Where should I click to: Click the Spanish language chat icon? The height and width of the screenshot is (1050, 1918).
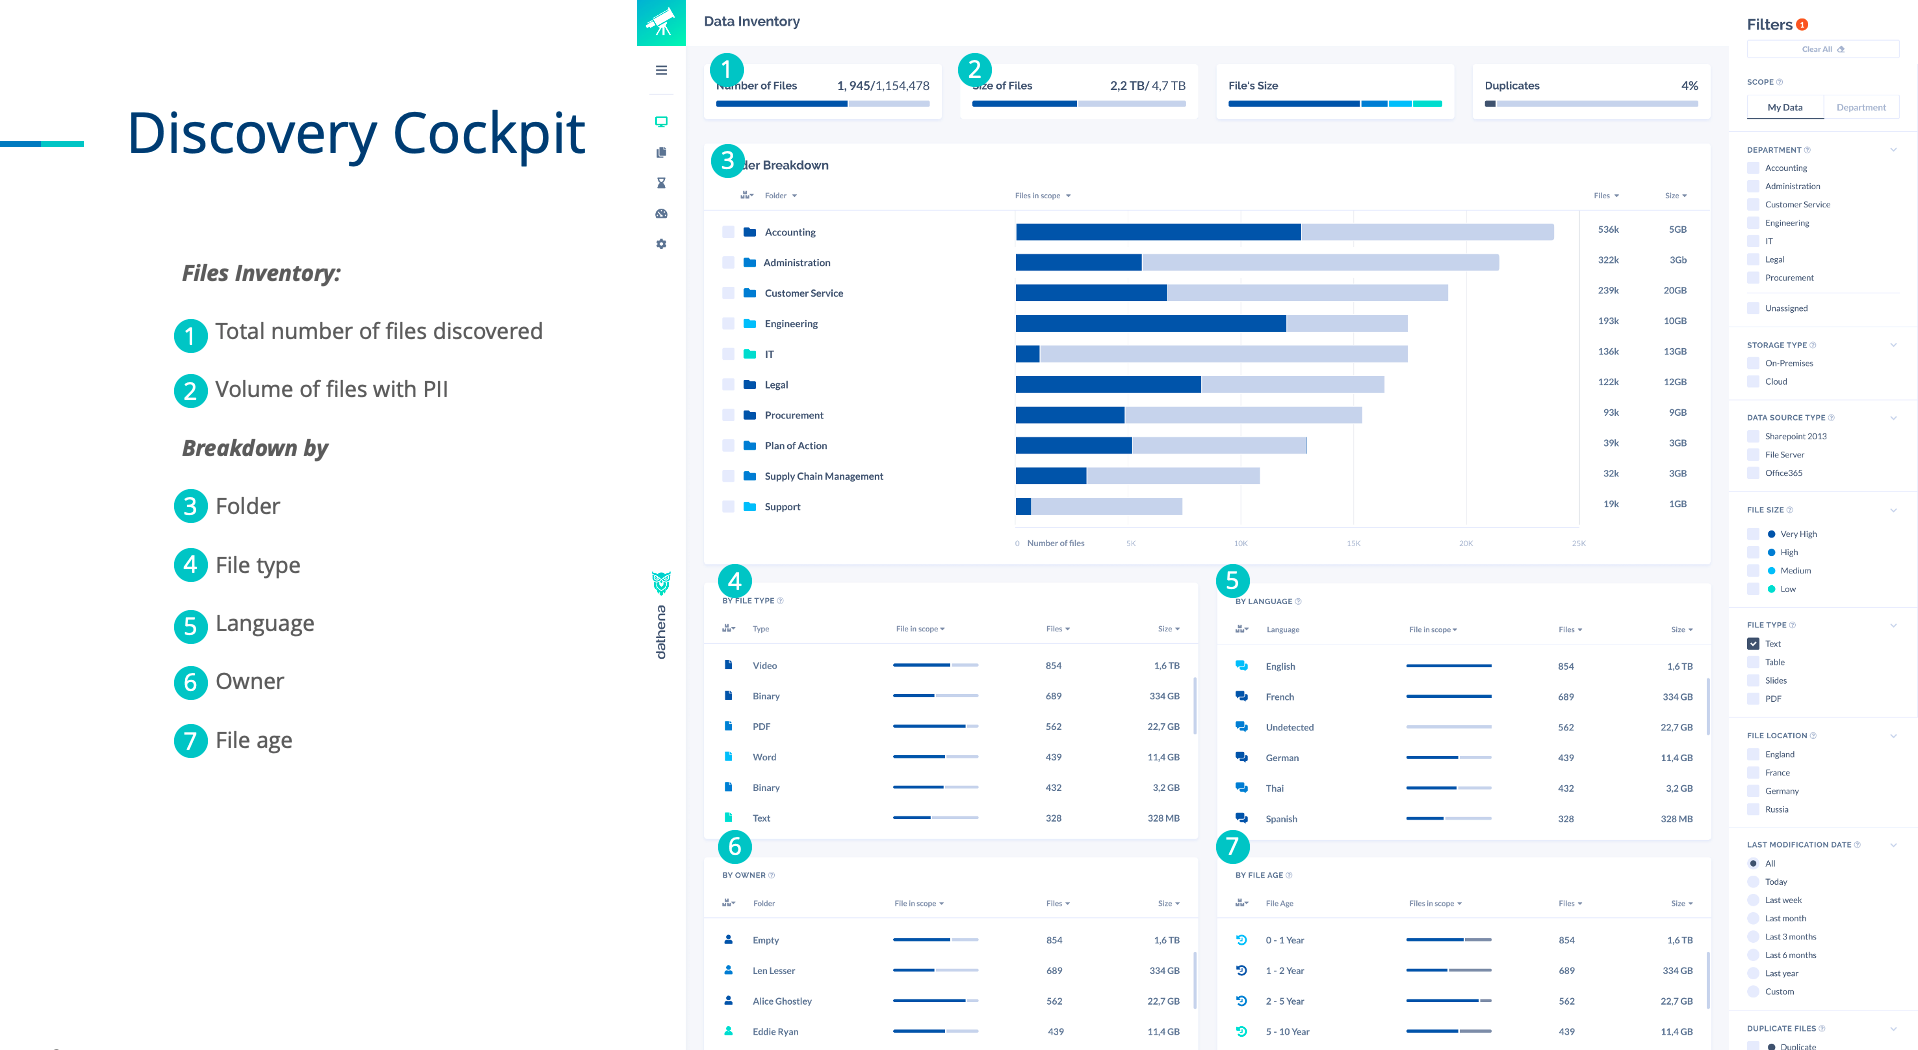[x=1241, y=819]
